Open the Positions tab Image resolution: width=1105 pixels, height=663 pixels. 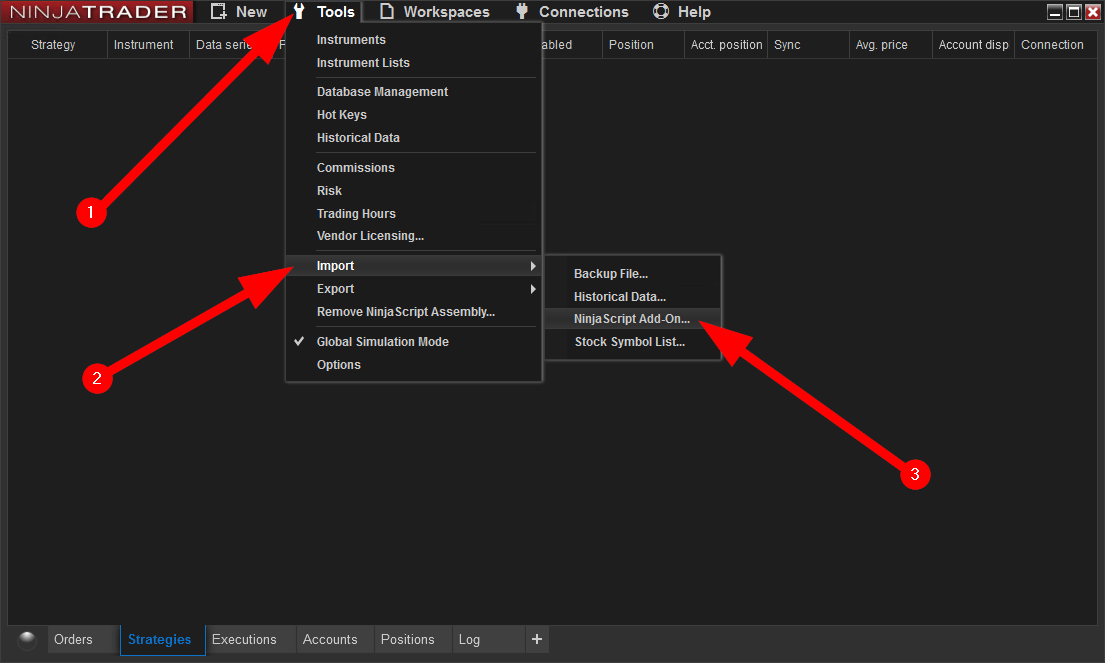(407, 640)
